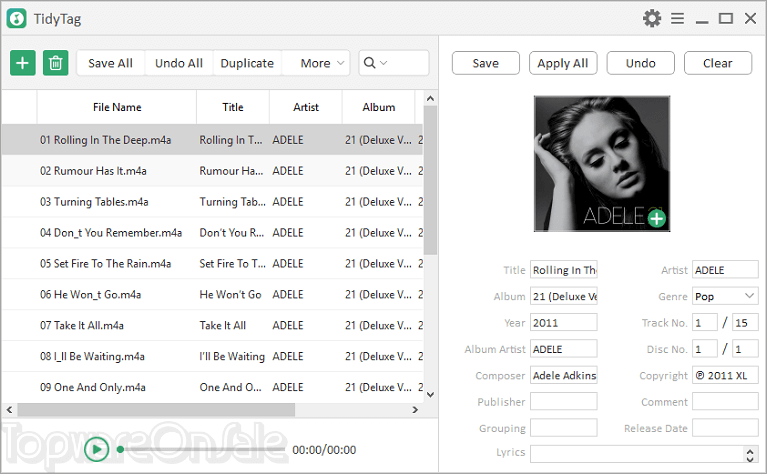The width and height of the screenshot is (767, 474).
Task: Select 09 One And Only.m4a
Action: 212,386
